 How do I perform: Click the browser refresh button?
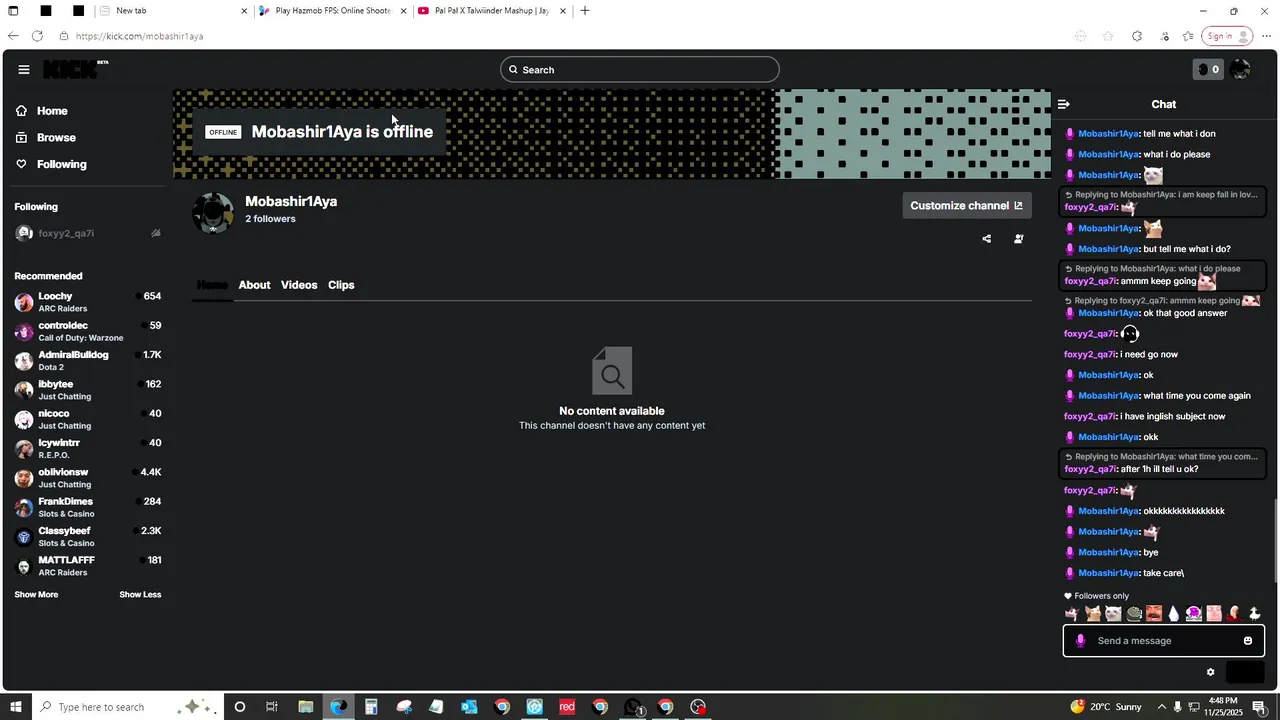[37, 36]
